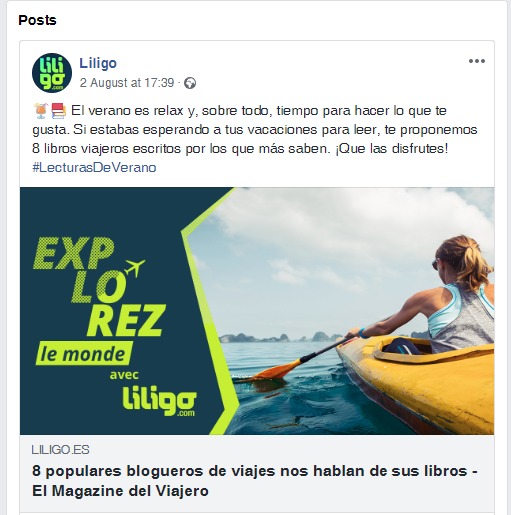
Task: Click the Public globe privacy icon
Action: (x=190, y=83)
